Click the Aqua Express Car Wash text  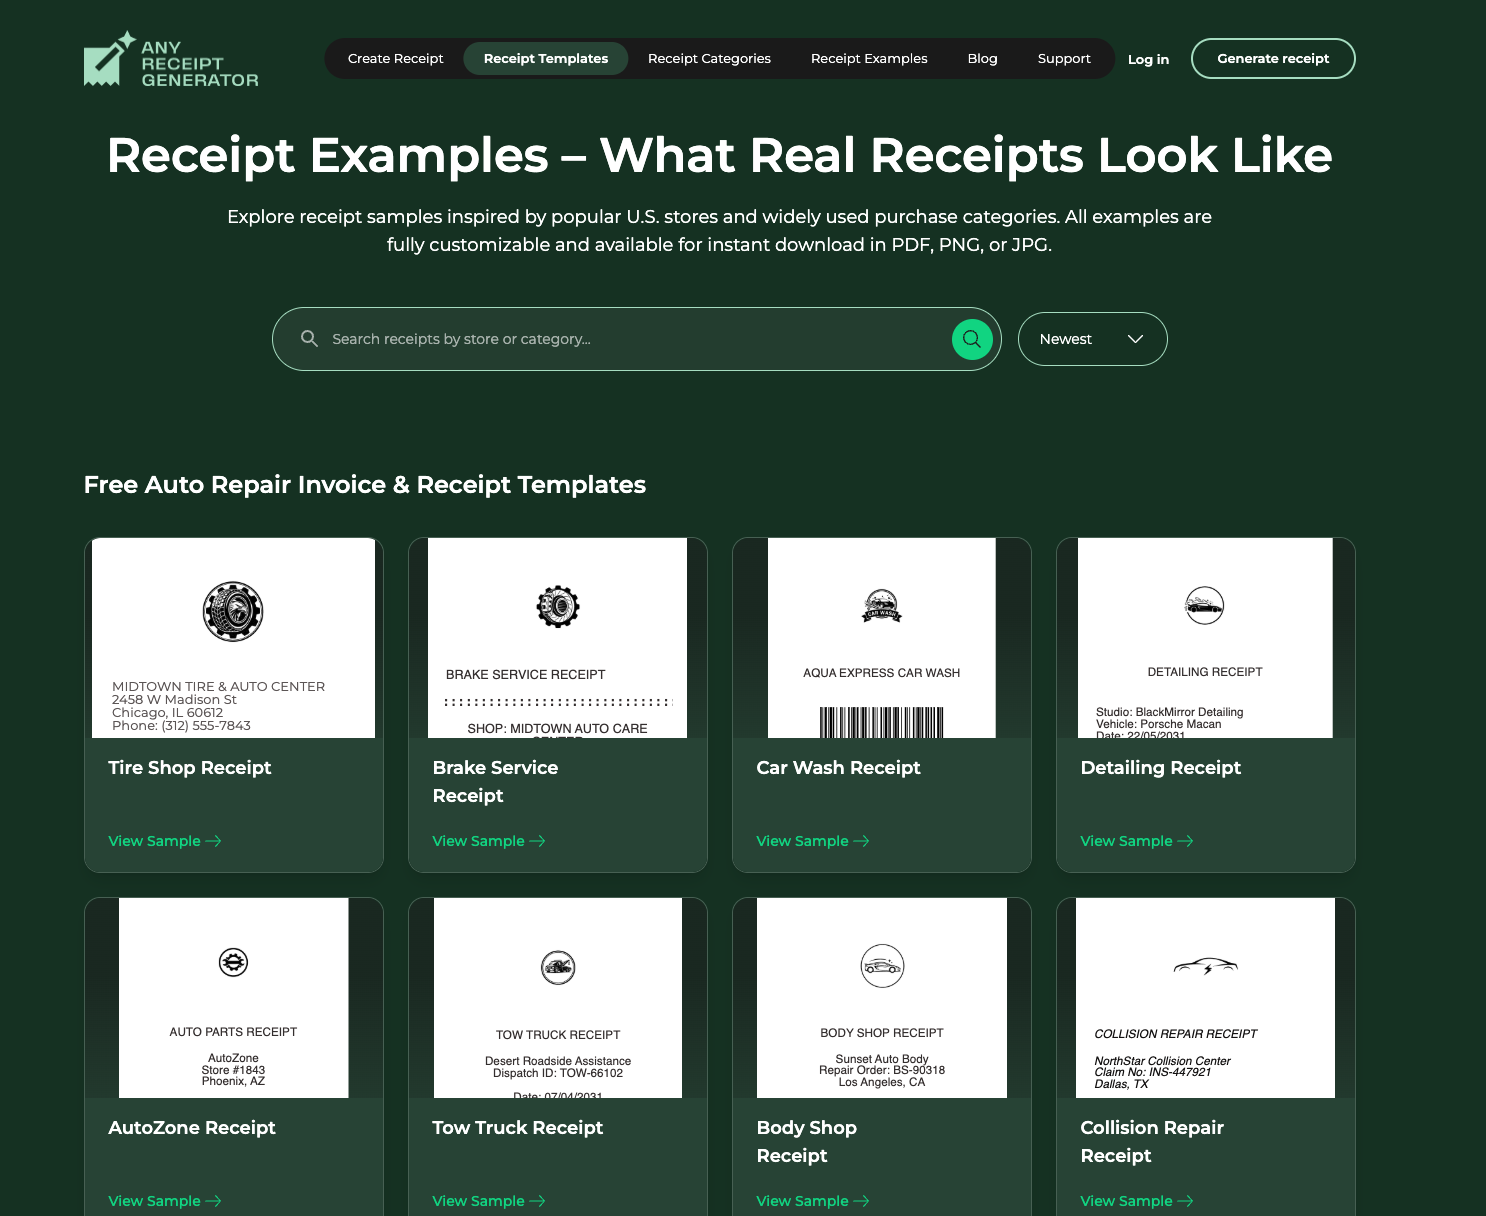click(x=882, y=673)
